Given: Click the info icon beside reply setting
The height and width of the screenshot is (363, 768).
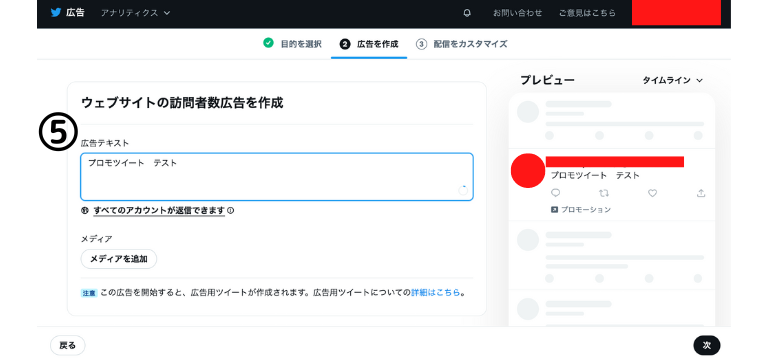Looking at the screenshot, I should point(230,211).
